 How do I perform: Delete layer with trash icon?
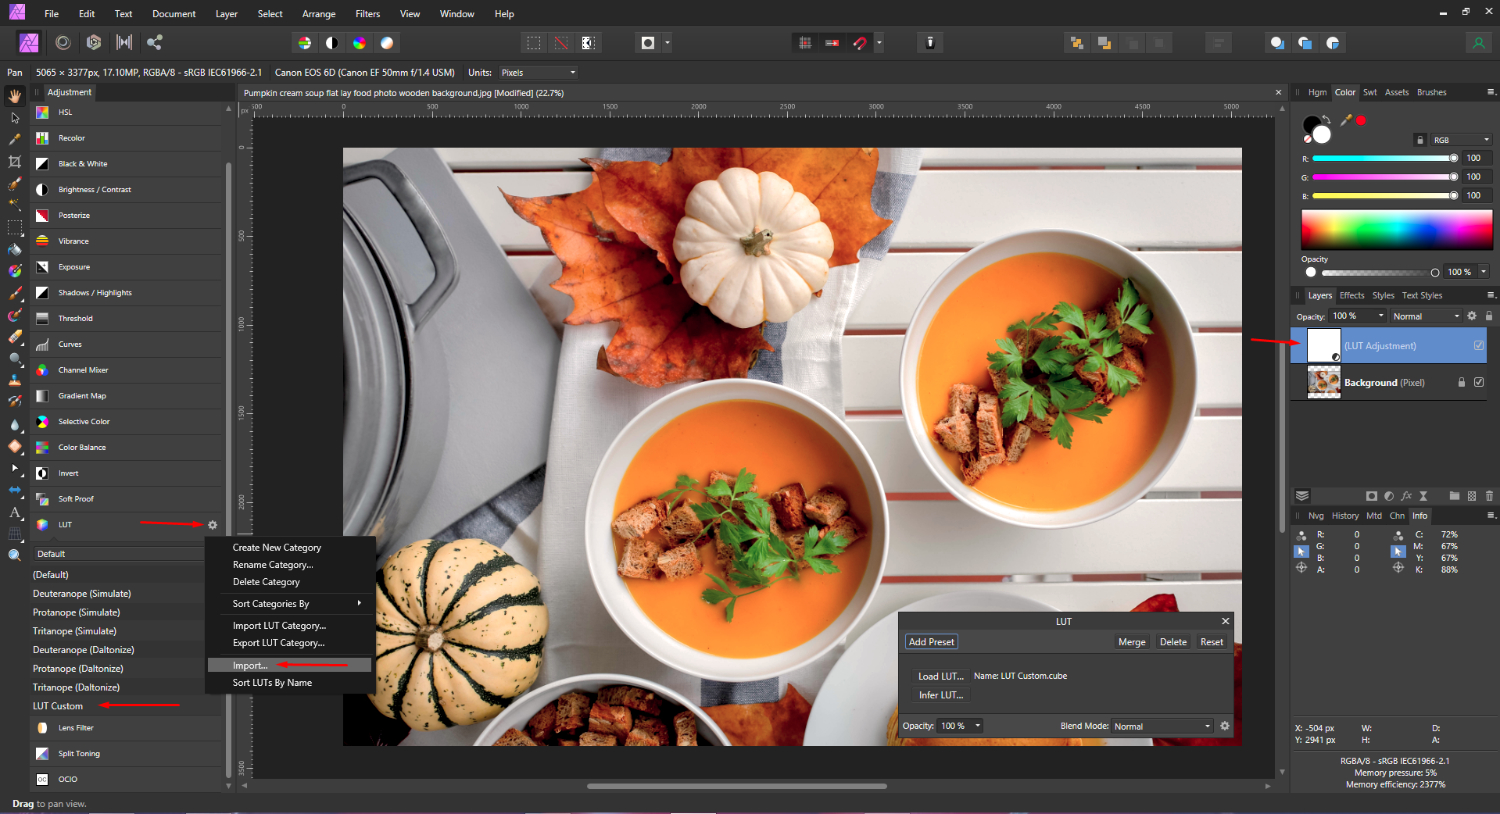click(1489, 496)
